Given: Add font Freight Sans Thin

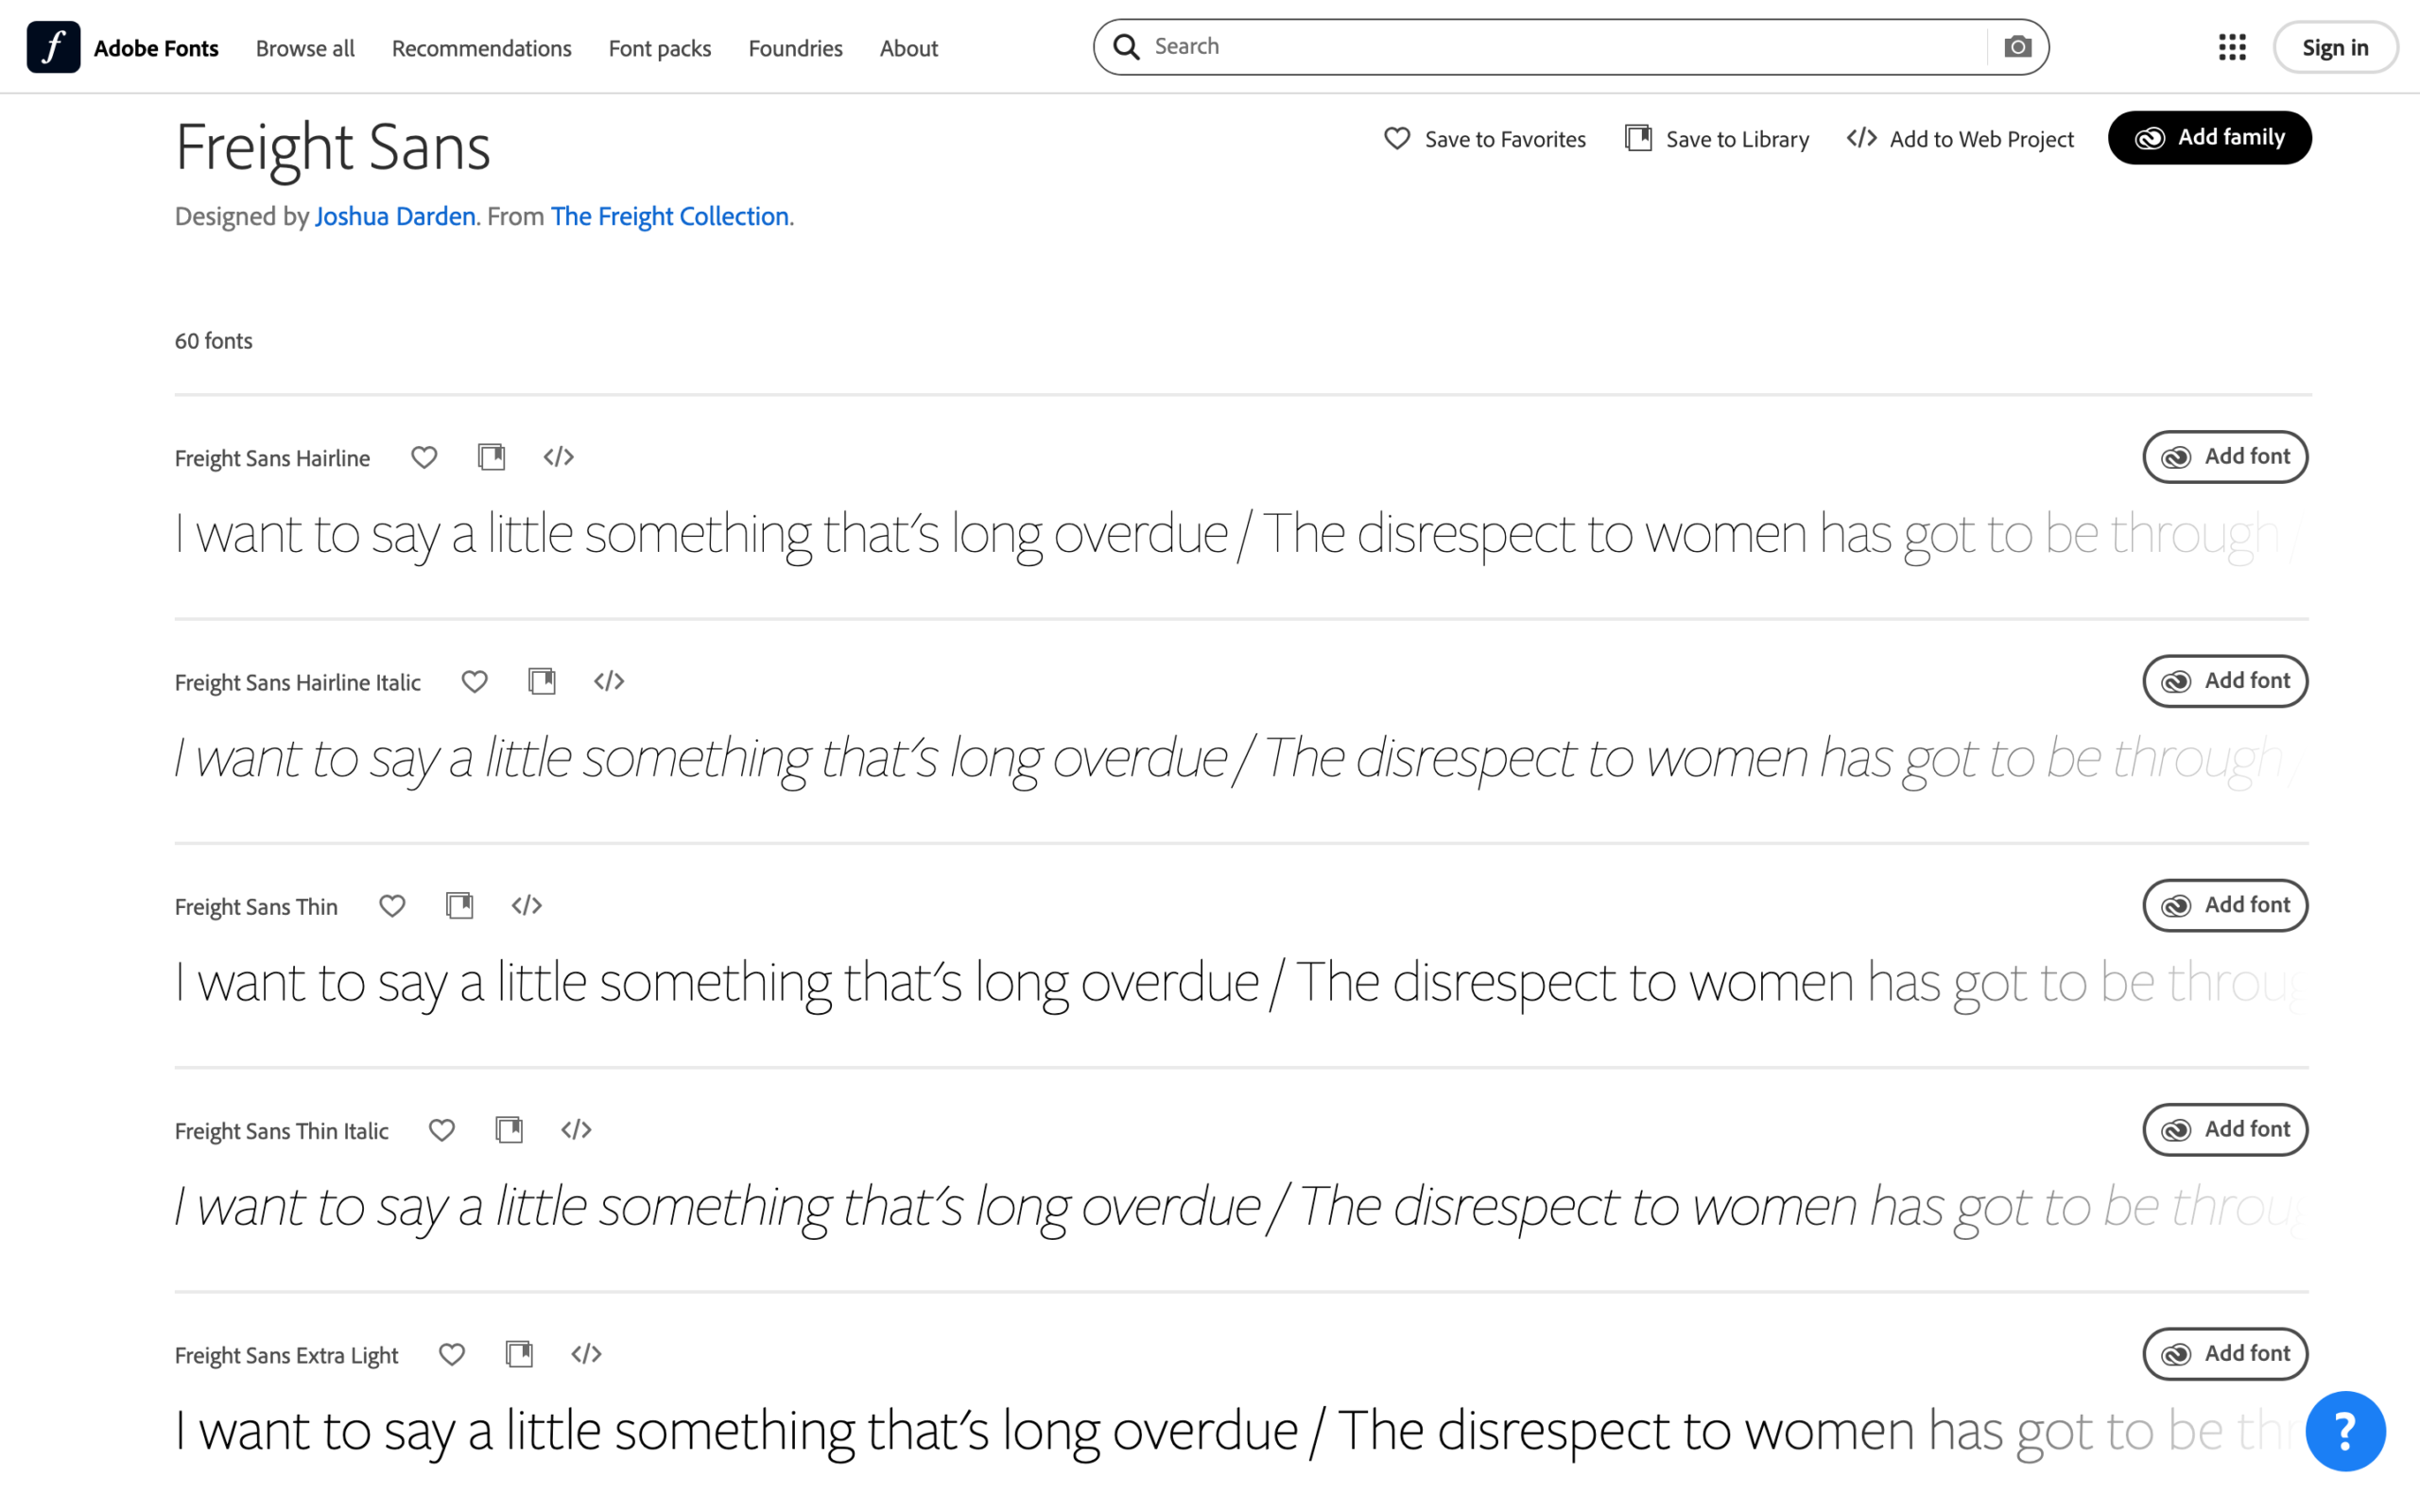Looking at the screenshot, I should tap(2225, 905).
